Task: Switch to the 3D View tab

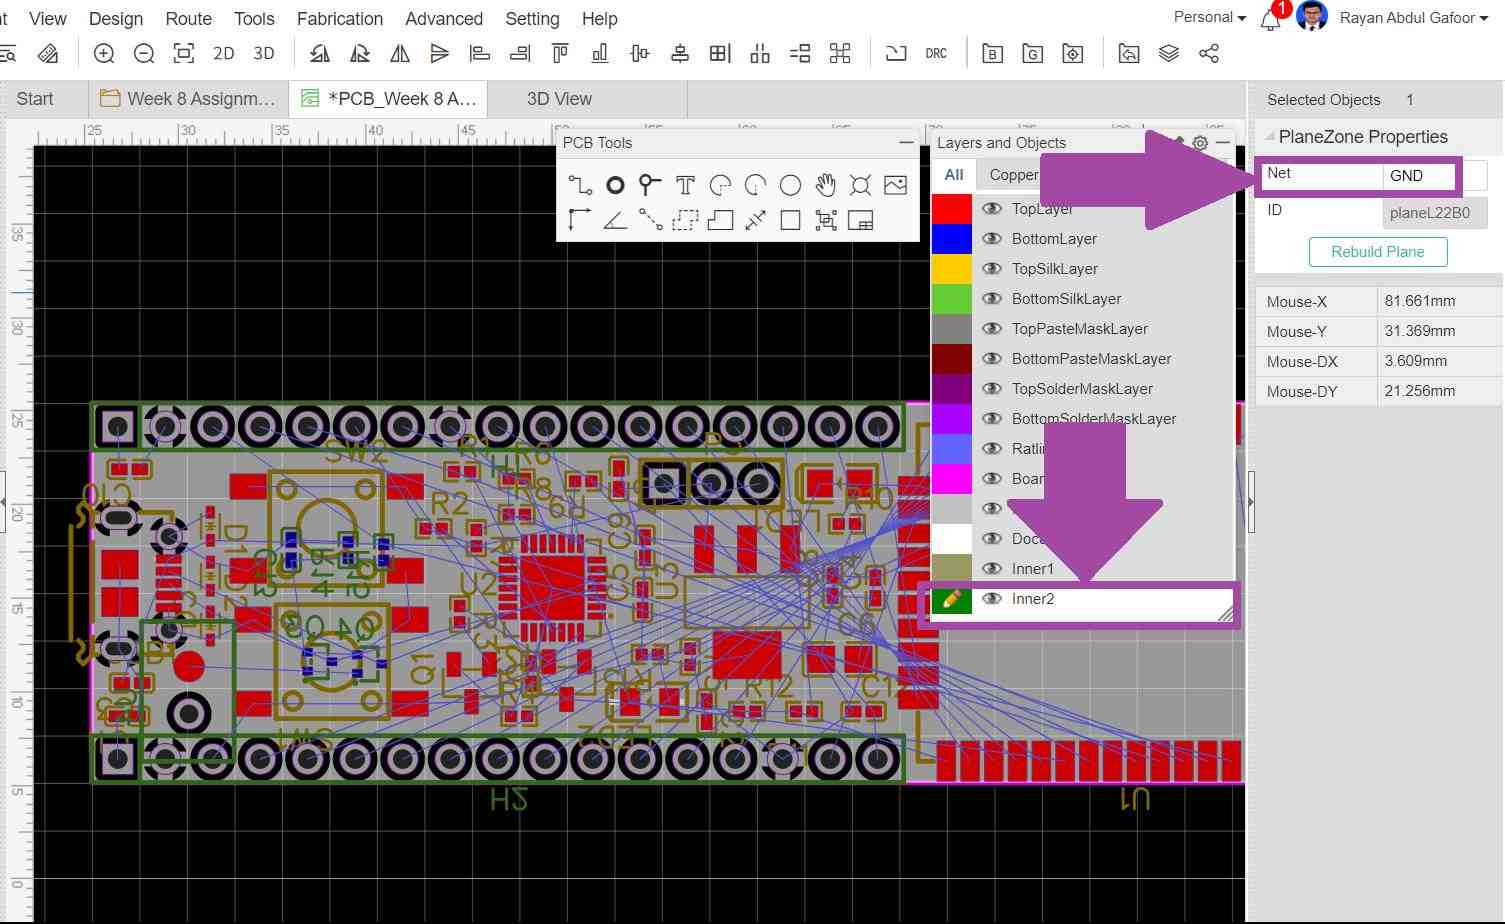Action: pyautogui.click(x=559, y=99)
